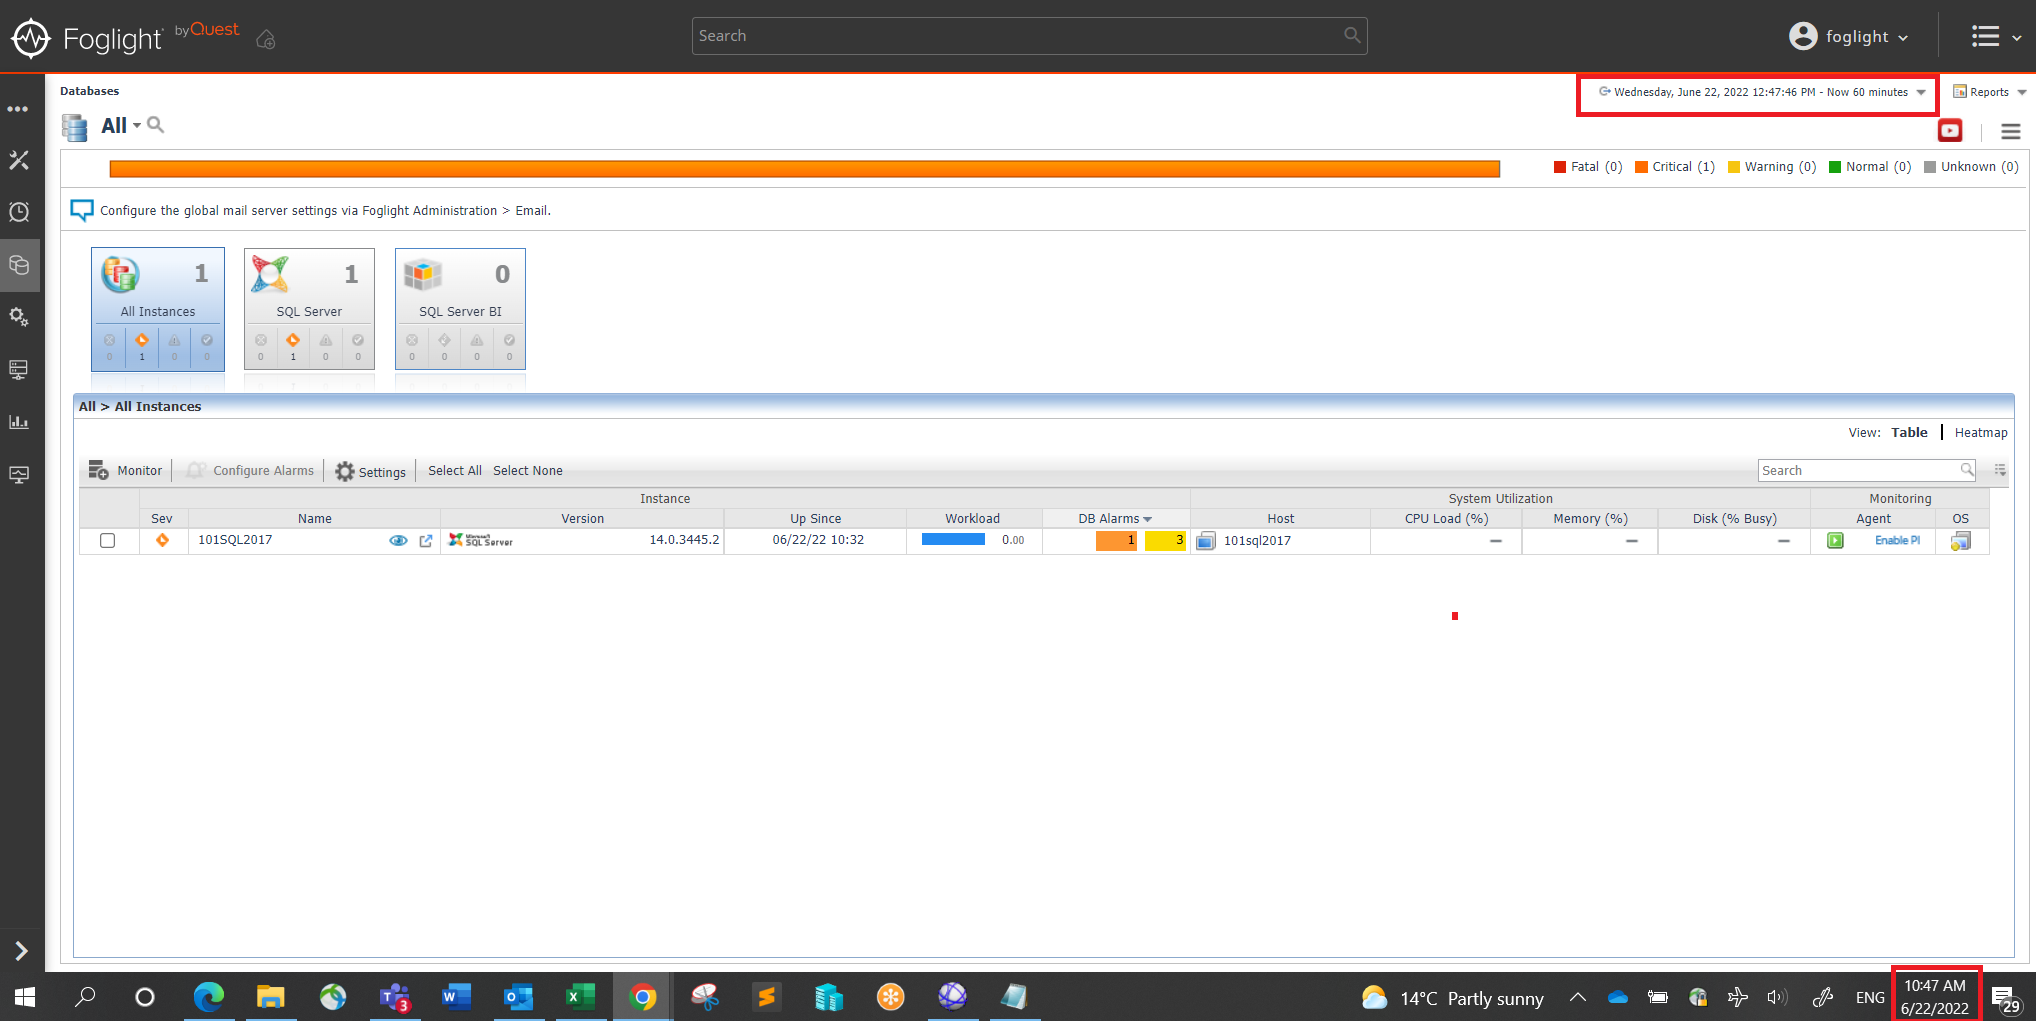Viewport: 2036px width, 1021px height.
Task: Open the bar chart reports sidebar icon
Action: pyautogui.click(x=19, y=422)
